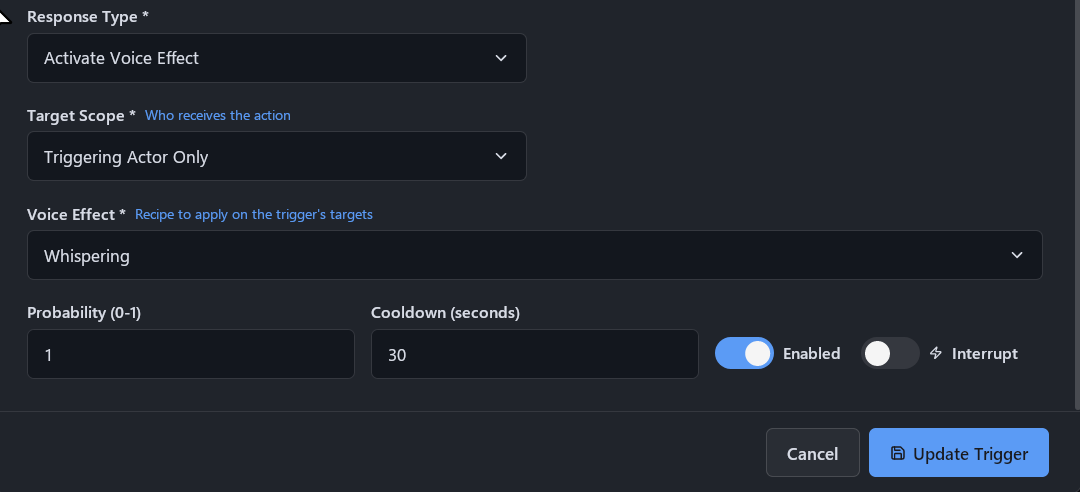Open the Triggering Actor Only dropdown

[277, 156]
